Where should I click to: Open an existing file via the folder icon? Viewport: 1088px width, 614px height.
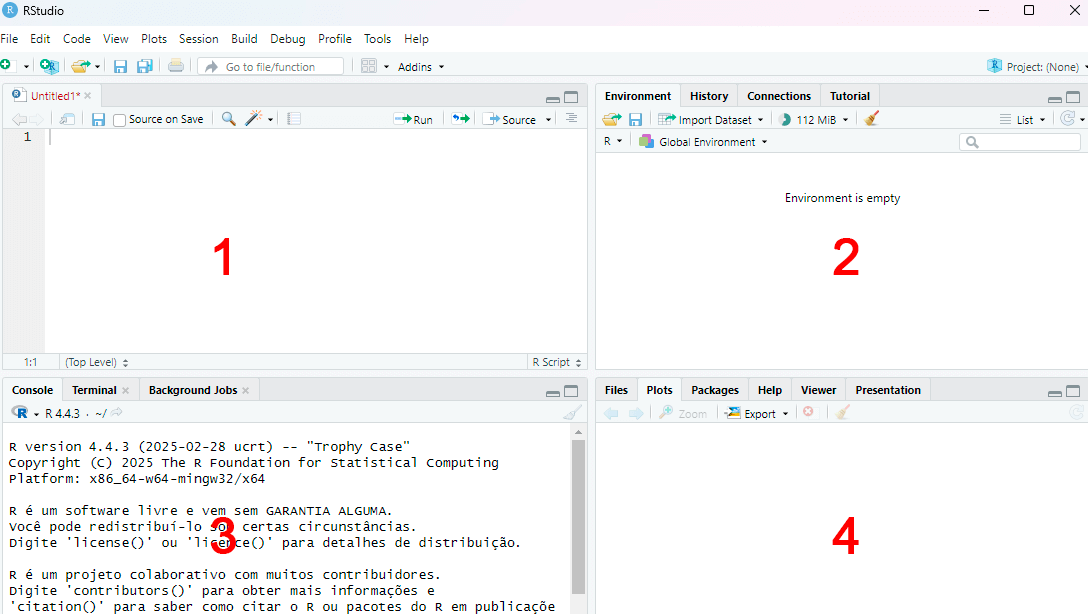pyautogui.click(x=80, y=66)
